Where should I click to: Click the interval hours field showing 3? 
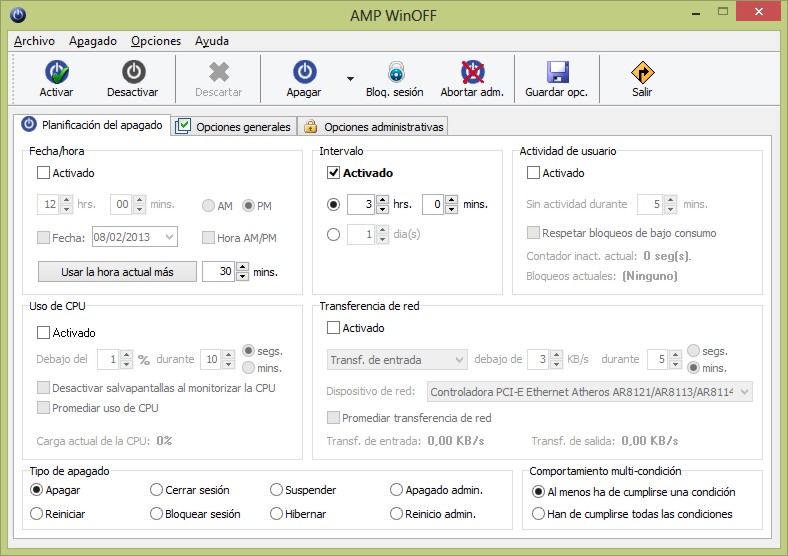click(x=361, y=204)
